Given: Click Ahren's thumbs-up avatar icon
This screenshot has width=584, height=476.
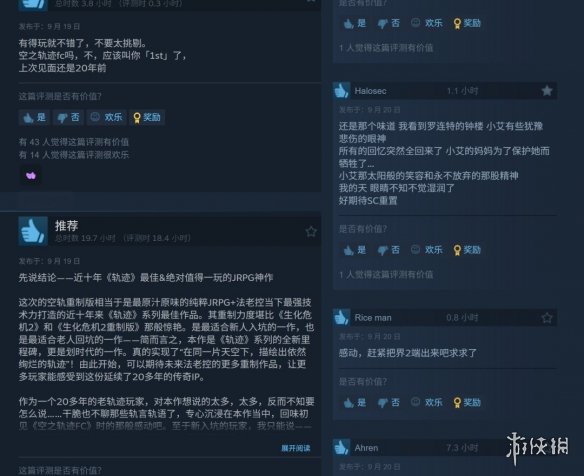Looking at the screenshot, I should 341,447.
